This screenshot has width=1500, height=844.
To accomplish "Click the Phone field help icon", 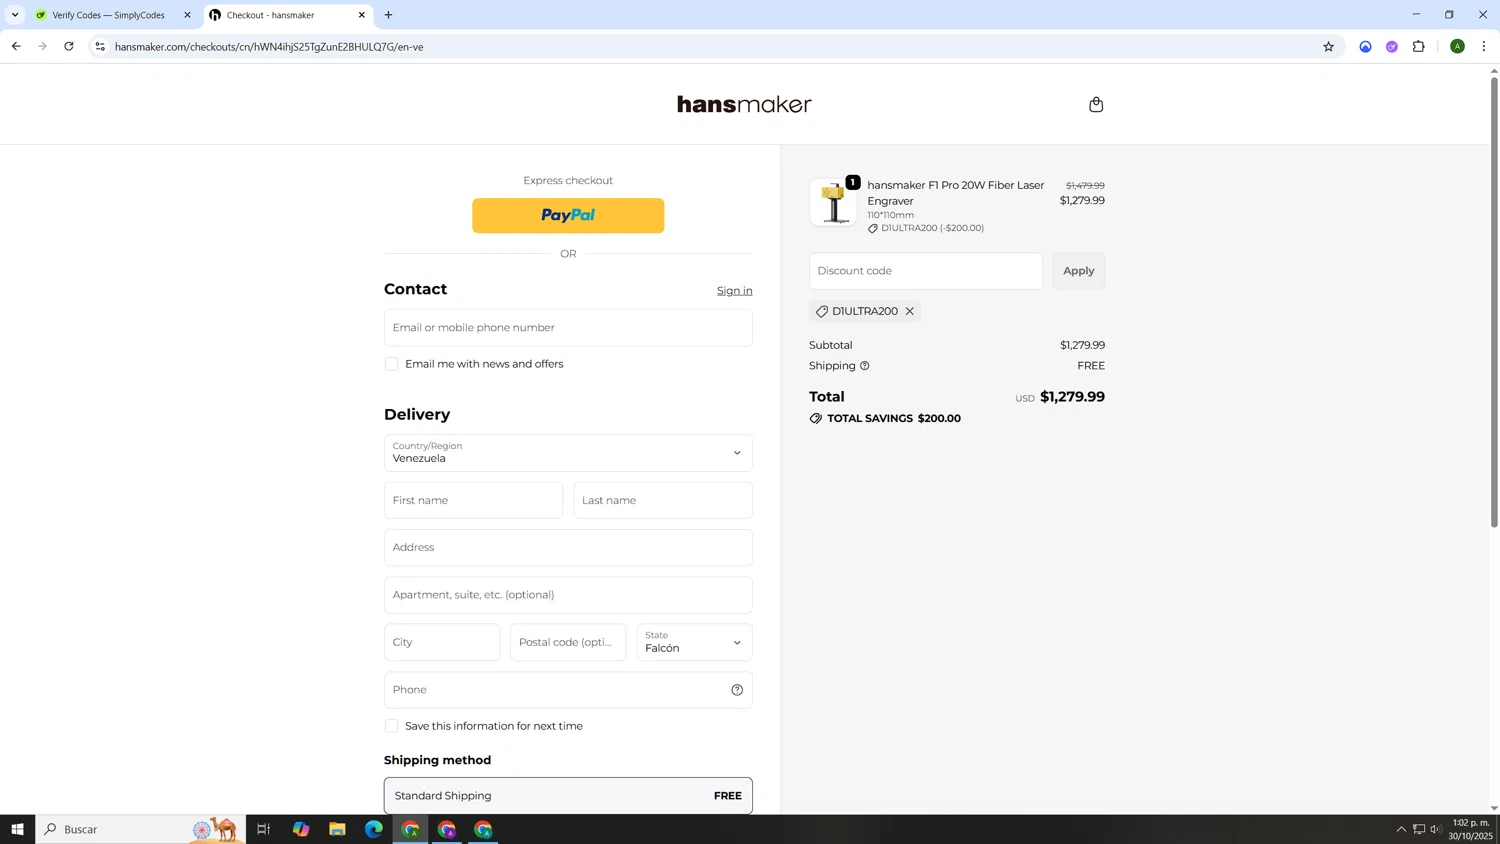I will tap(737, 690).
